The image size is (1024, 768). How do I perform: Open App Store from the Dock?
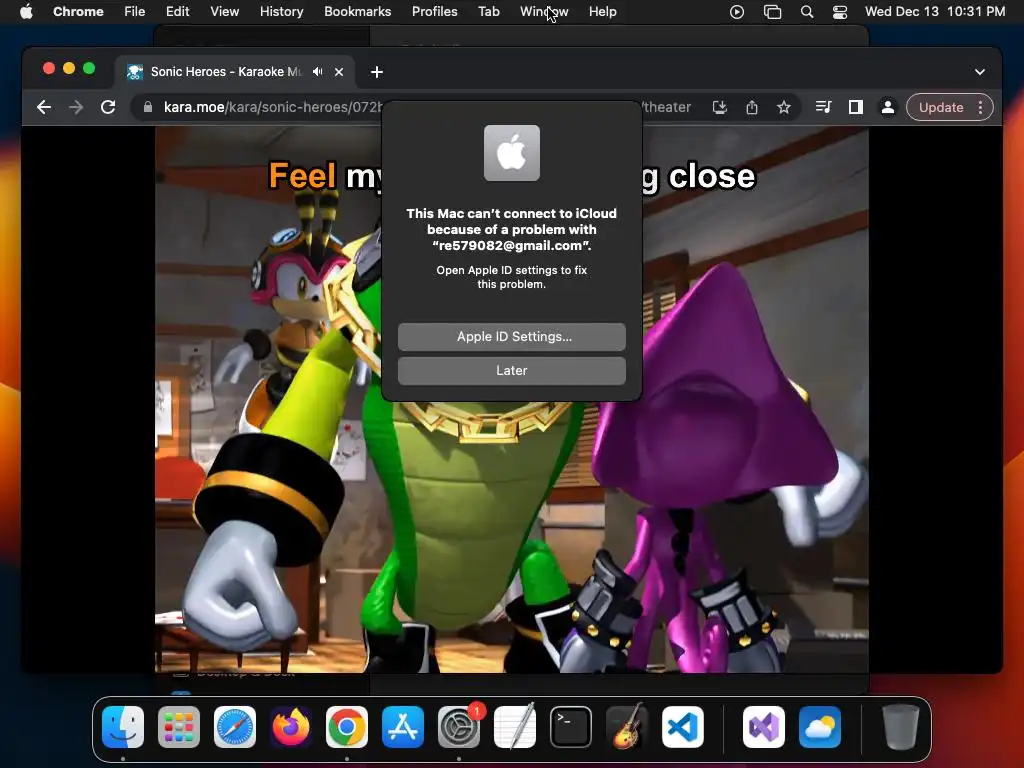tap(403, 727)
